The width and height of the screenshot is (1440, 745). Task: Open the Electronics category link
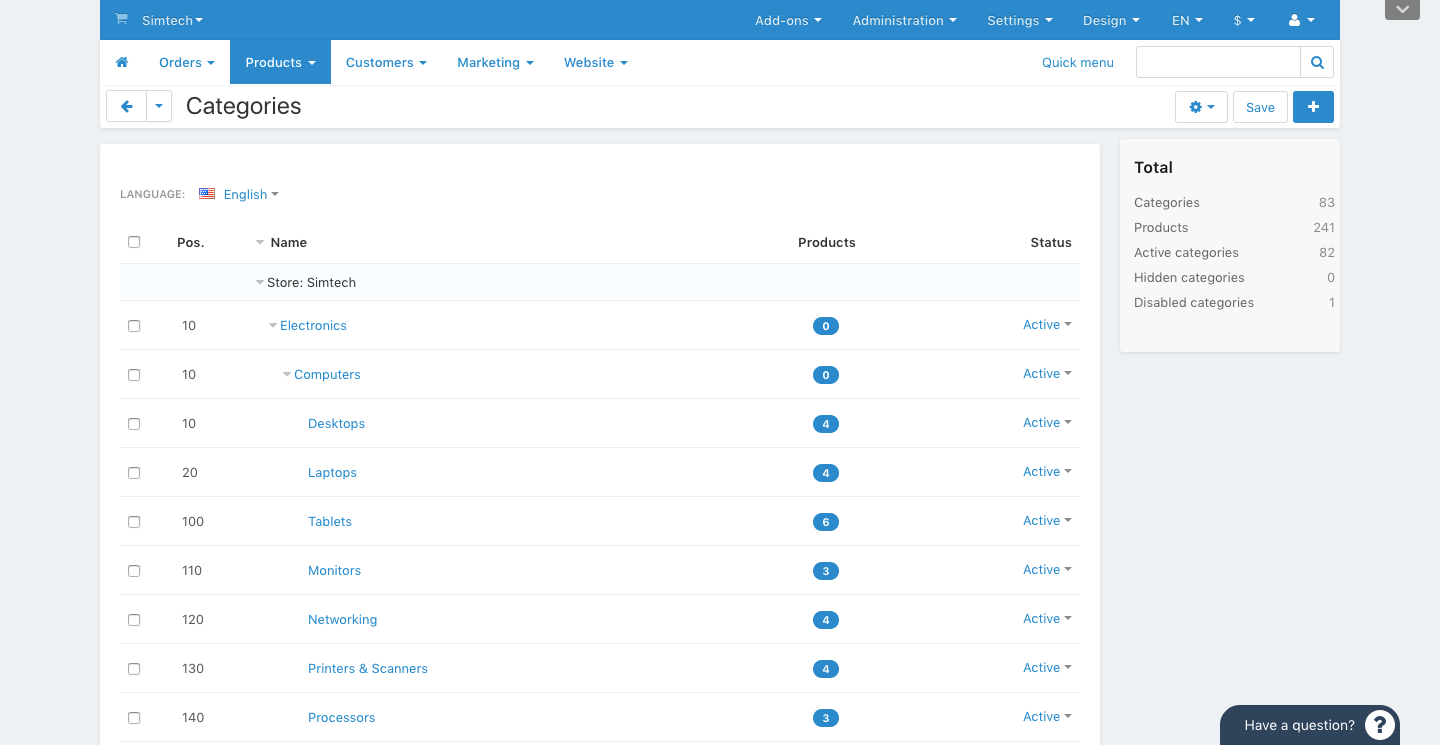pos(313,325)
